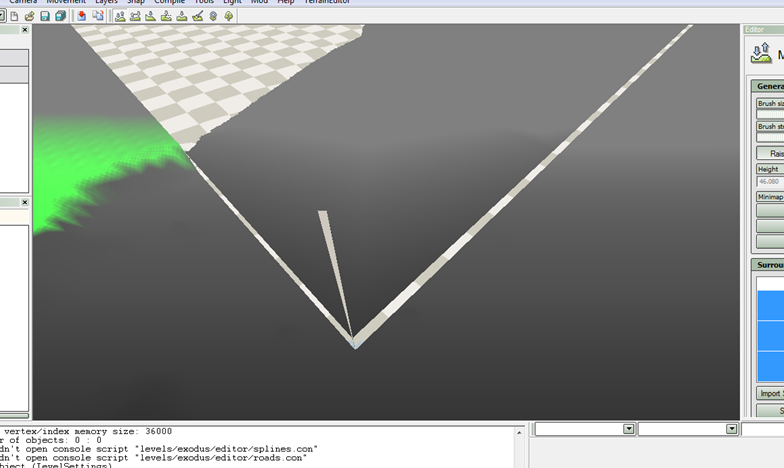This screenshot has width=784, height=468.
Task: Close the upper left docked panel
Action: (24, 30)
